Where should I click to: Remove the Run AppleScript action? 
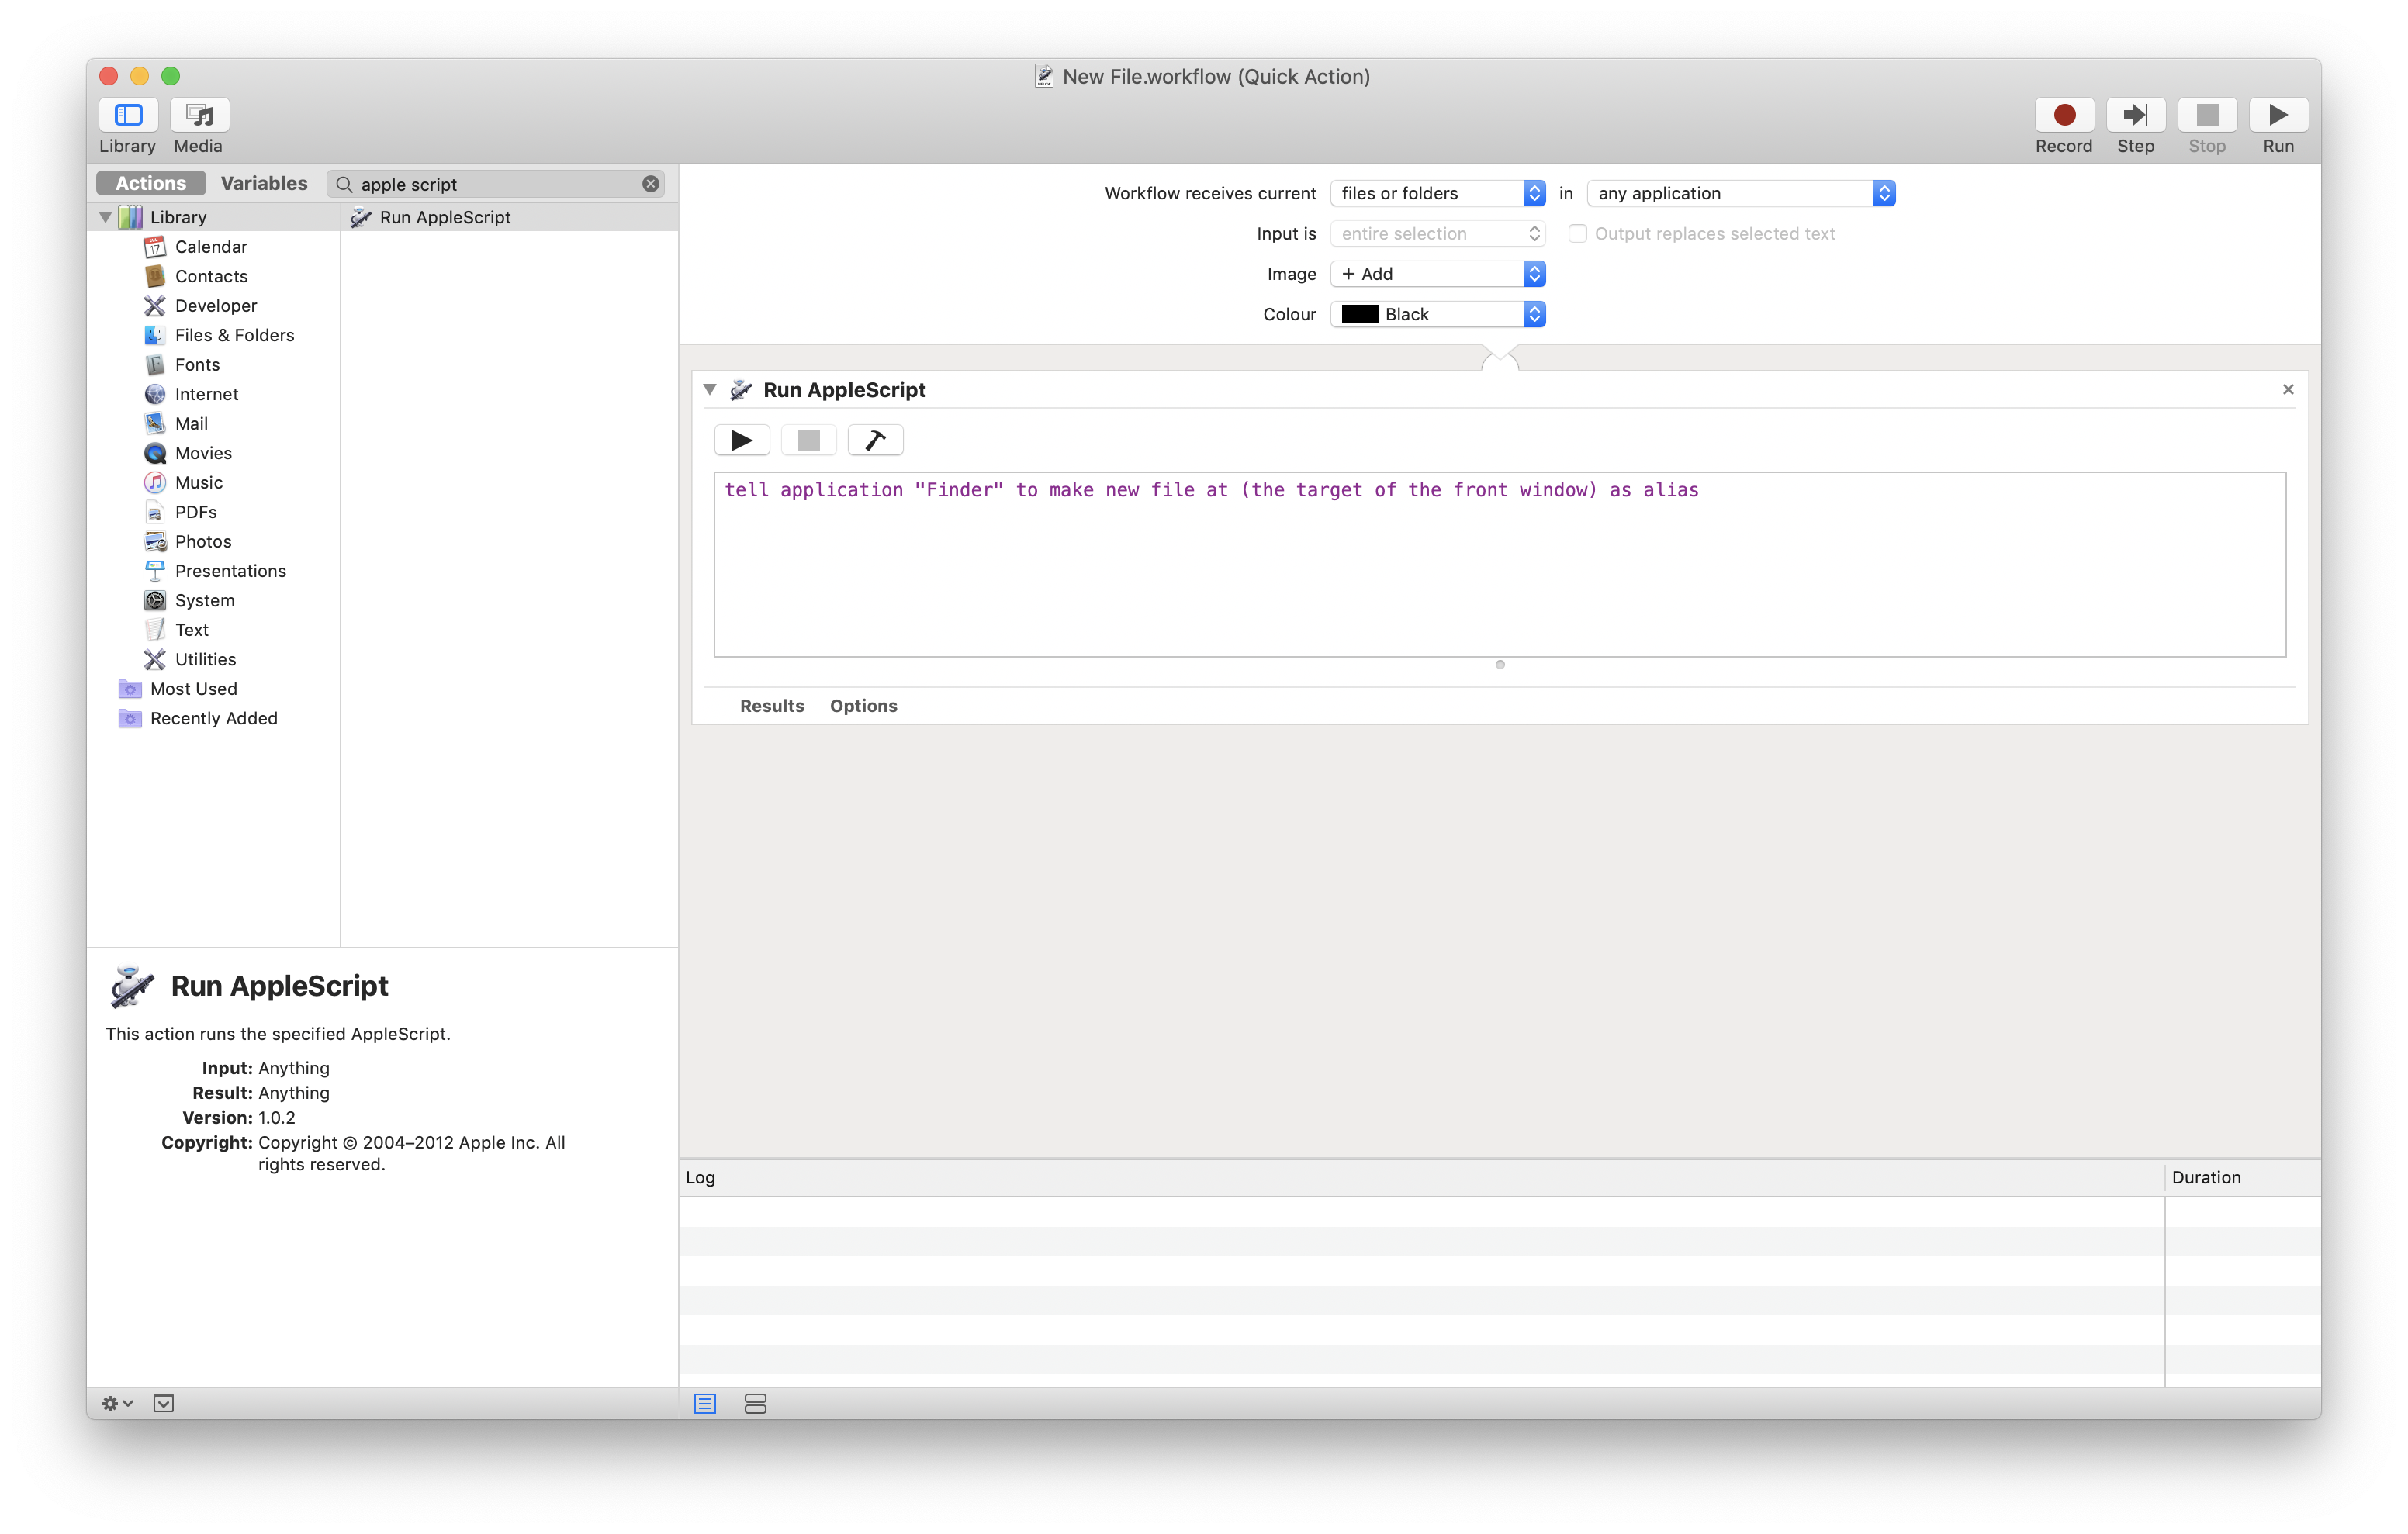pyautogui.click(x=2288, y=389)
